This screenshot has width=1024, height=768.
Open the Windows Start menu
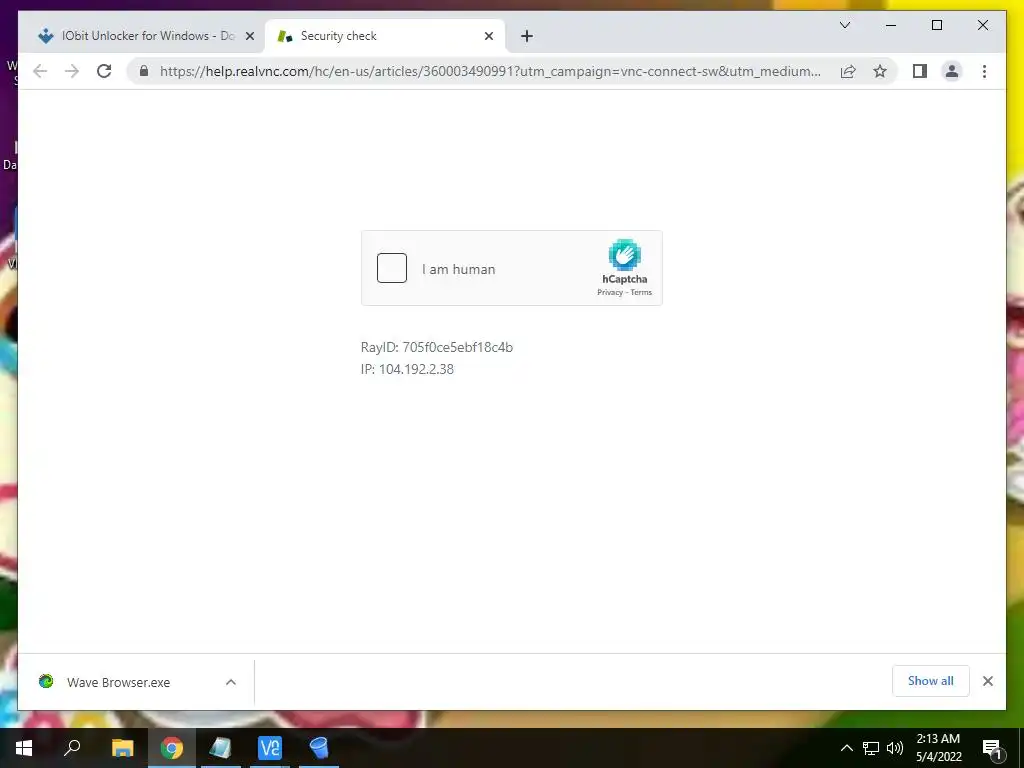24,748
